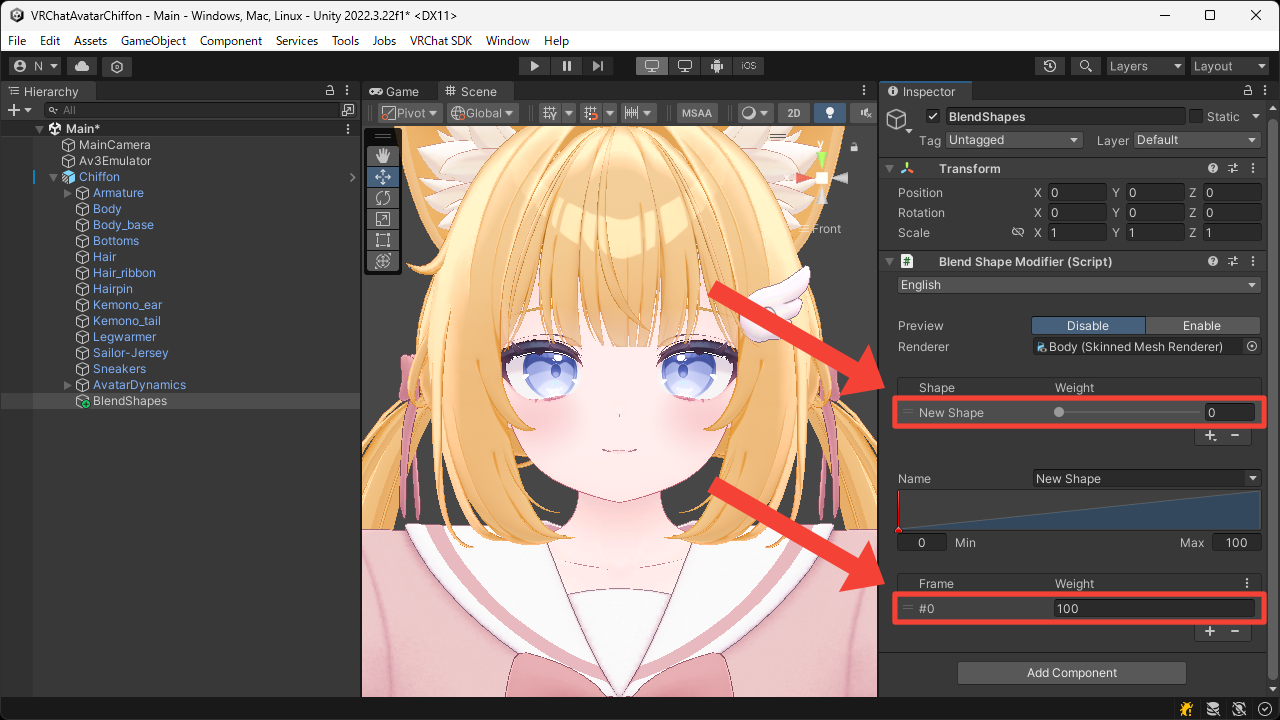This screenshot has height=720, width=1280.
Task: Select the Rect tool in Scene
Action: click(x=382, y=240)
